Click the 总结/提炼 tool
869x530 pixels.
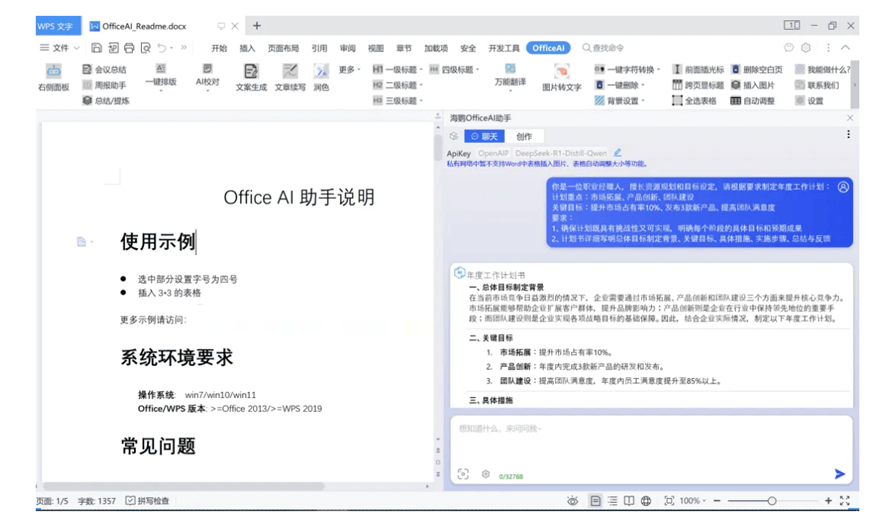coord(106,100)
